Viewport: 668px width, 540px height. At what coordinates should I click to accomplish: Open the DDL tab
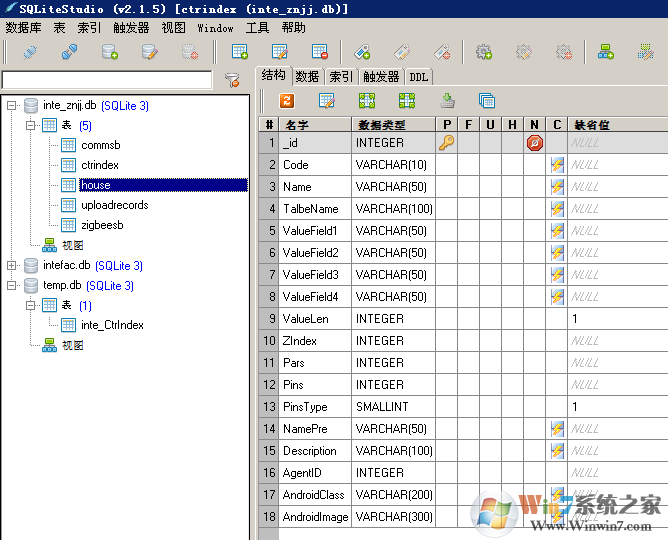418,76
